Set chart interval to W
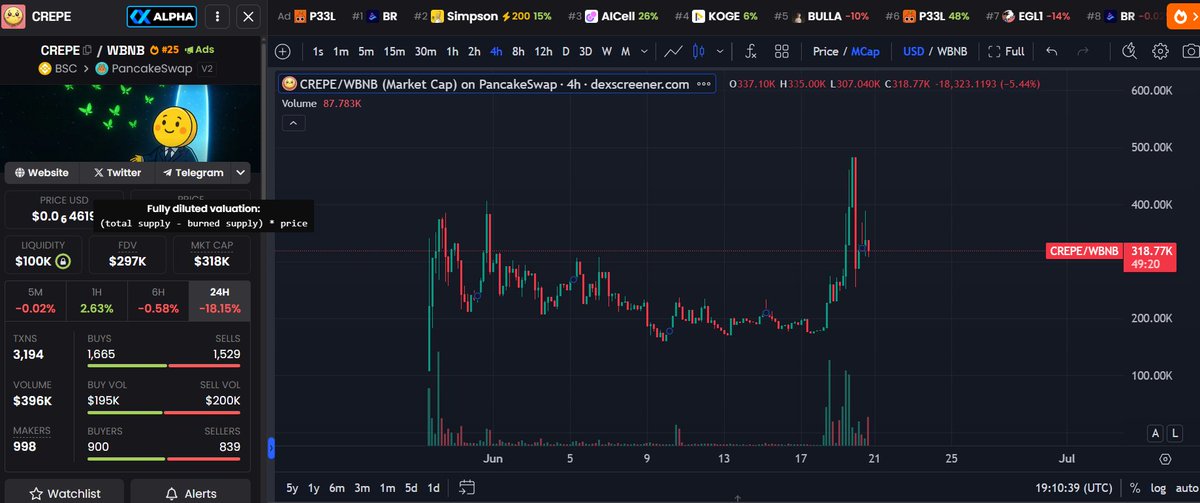 pos(607,51)
